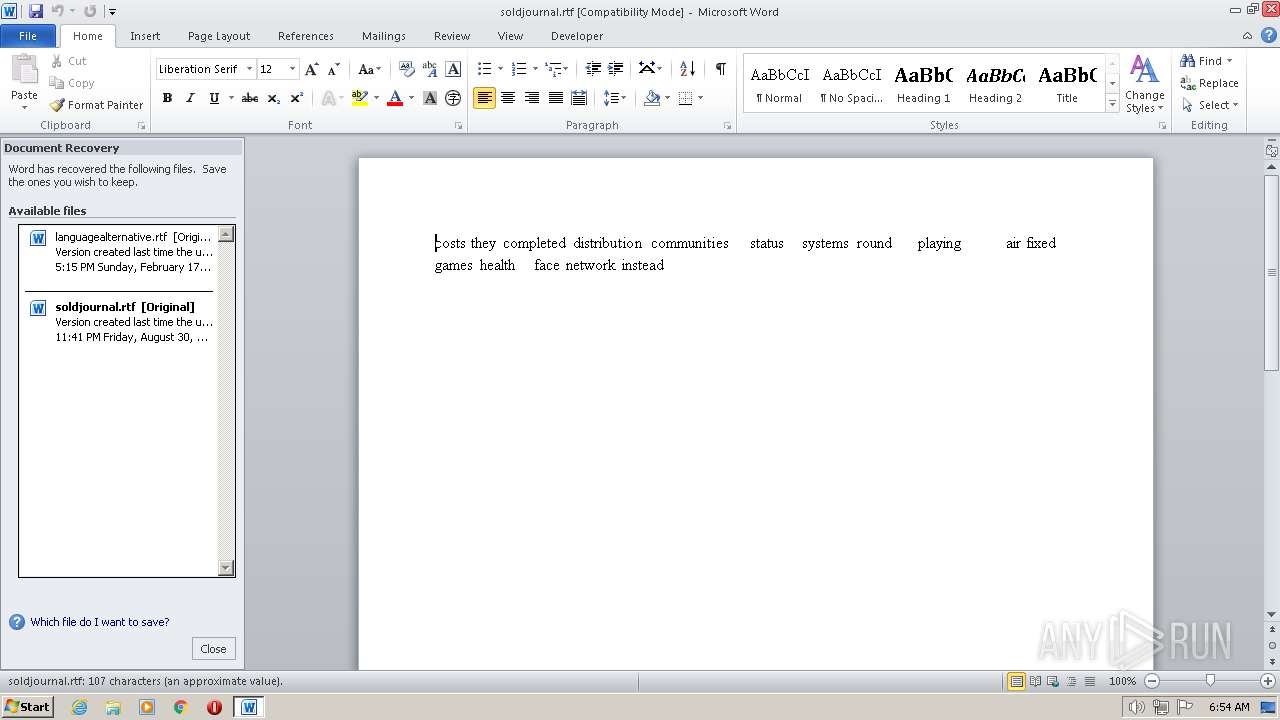
Task: Click the Replace button
Action: [x=1210, y=83]
